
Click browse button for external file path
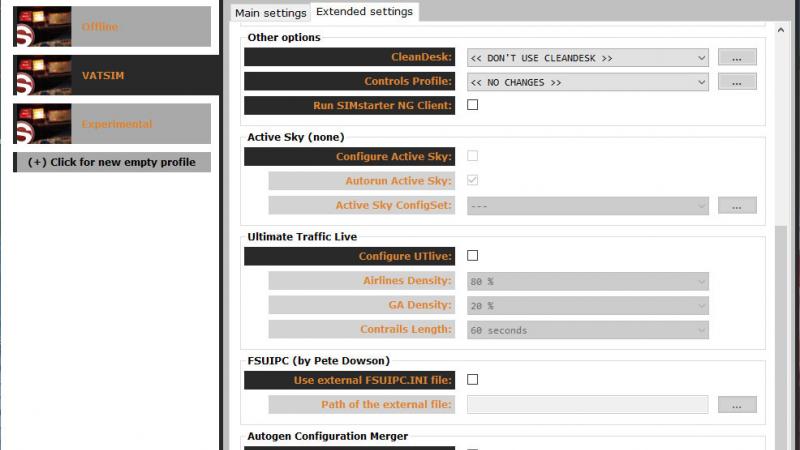pyautogui.click(x=737, y=405)
